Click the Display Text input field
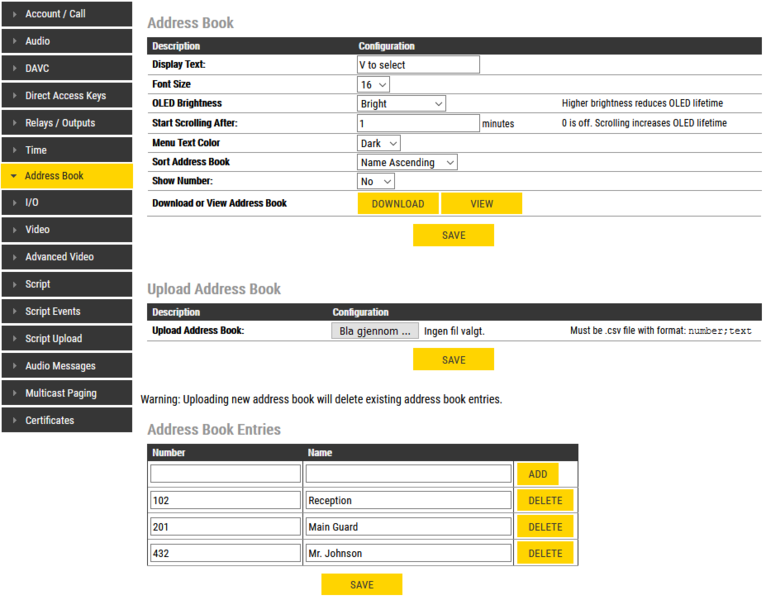The height and width of the screenshot is (600, 766). (418, 64)
